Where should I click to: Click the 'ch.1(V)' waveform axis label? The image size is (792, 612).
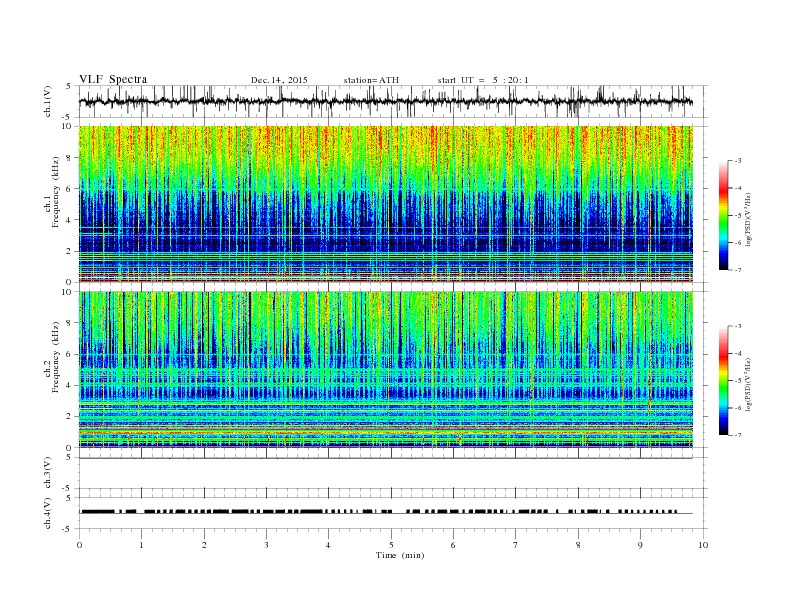tap(47, 101)
